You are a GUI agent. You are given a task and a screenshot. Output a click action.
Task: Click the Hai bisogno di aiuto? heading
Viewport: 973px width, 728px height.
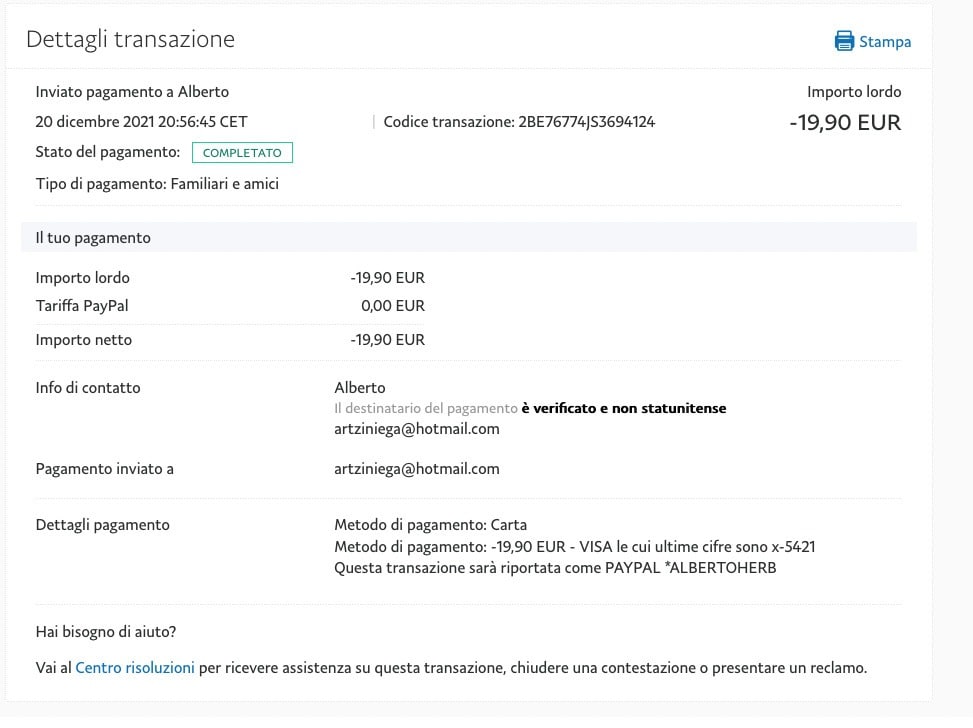(106, 632)
